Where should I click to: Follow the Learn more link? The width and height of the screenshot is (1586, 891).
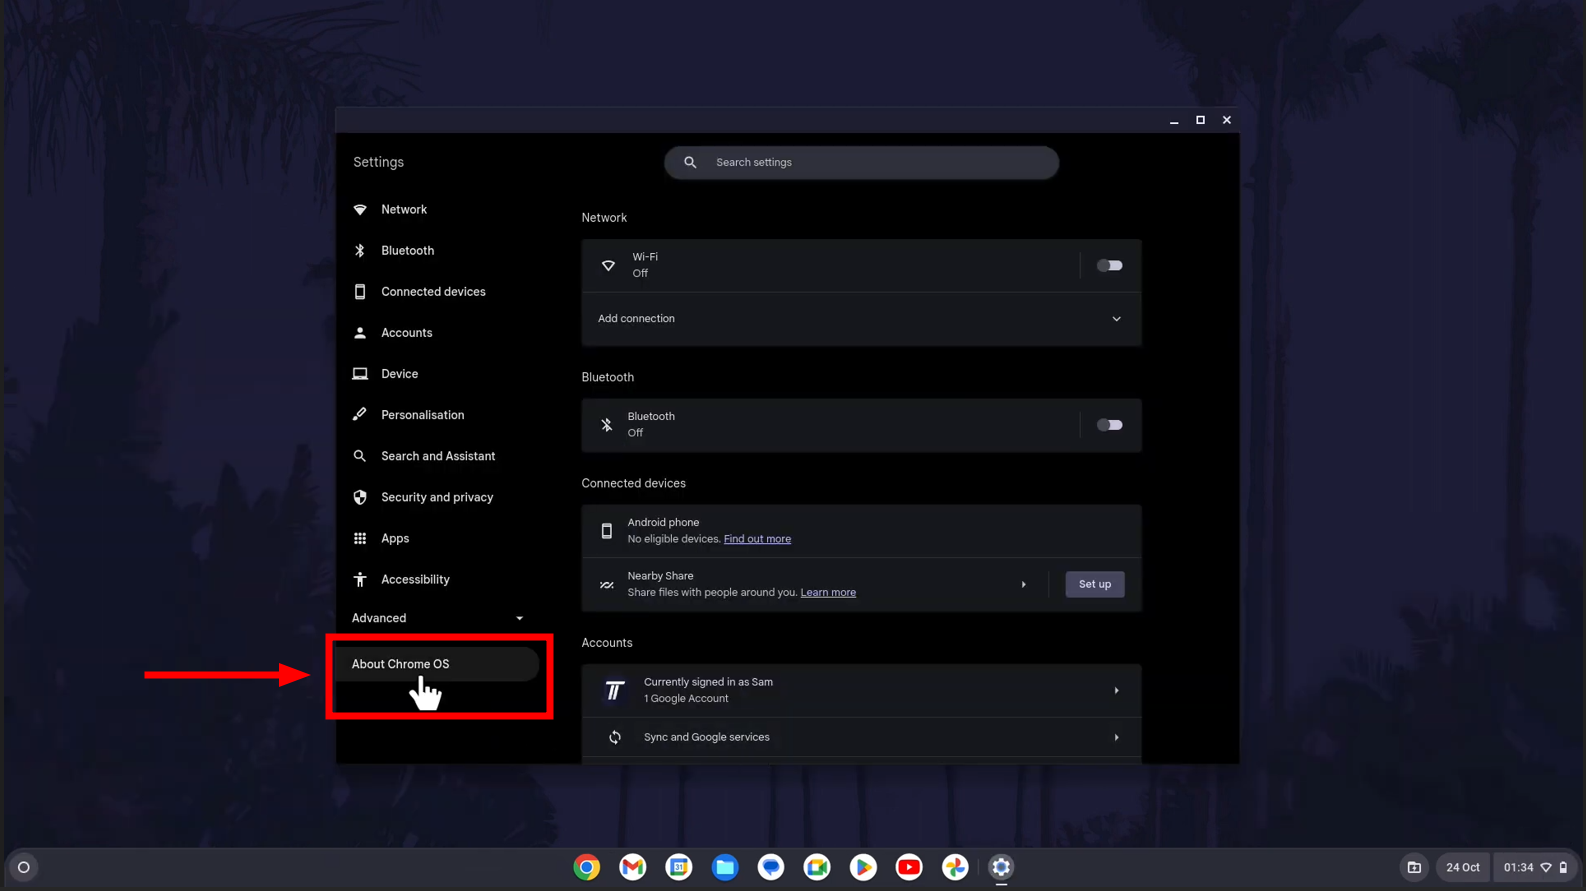tap(828, 593)
